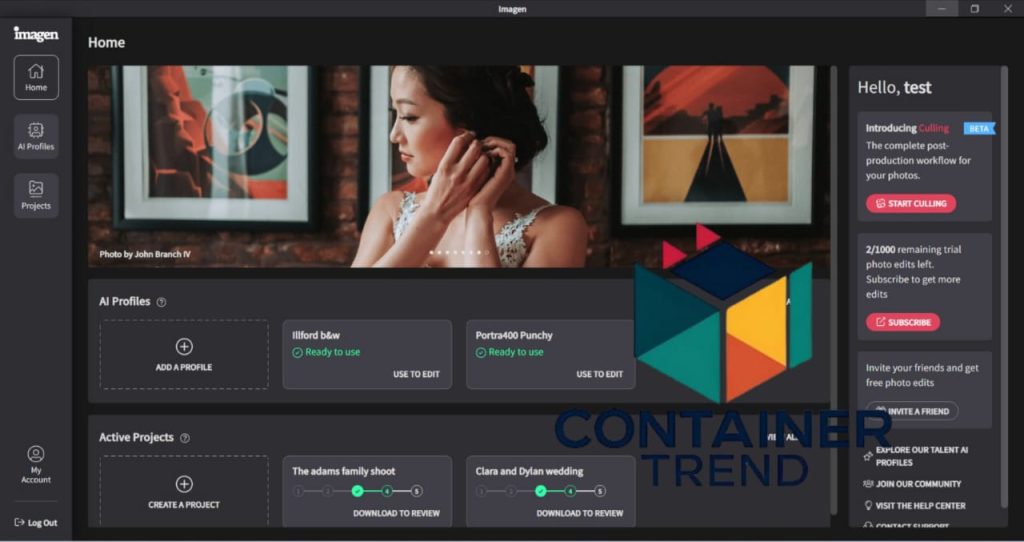The width and height of the screenshot is (1024, 542).
Task: Click help icon next to Active Projects
Action: [185, 438]
